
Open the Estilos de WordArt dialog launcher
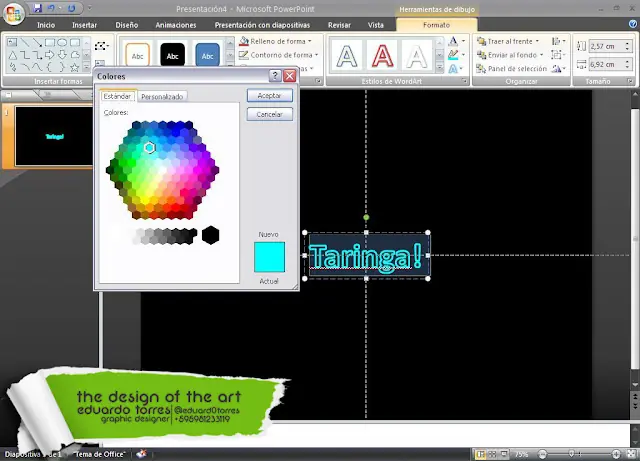(x=464, y=81)
